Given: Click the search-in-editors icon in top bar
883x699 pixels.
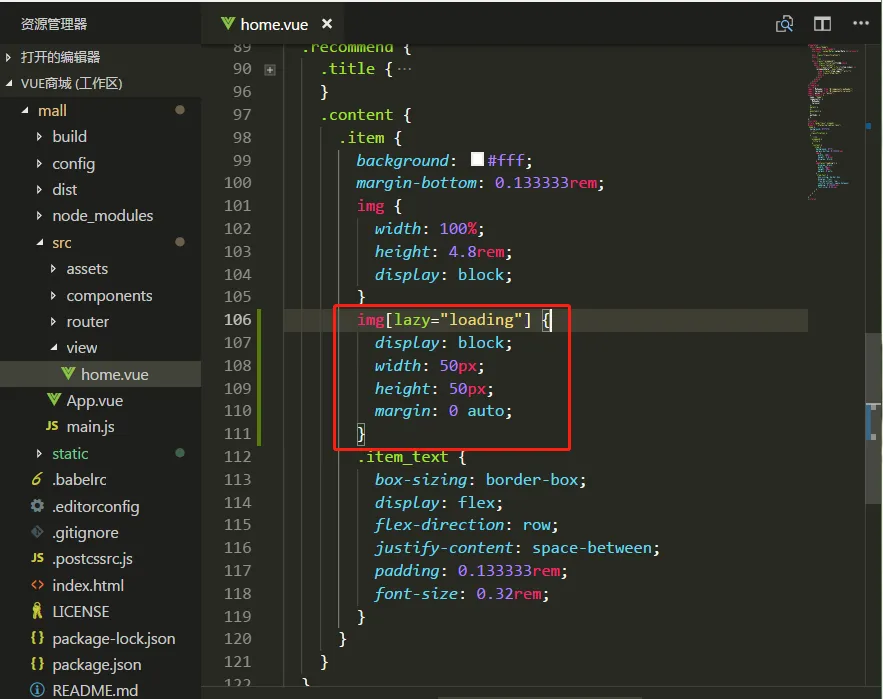Looking at the screenshot, I should 785,24.
